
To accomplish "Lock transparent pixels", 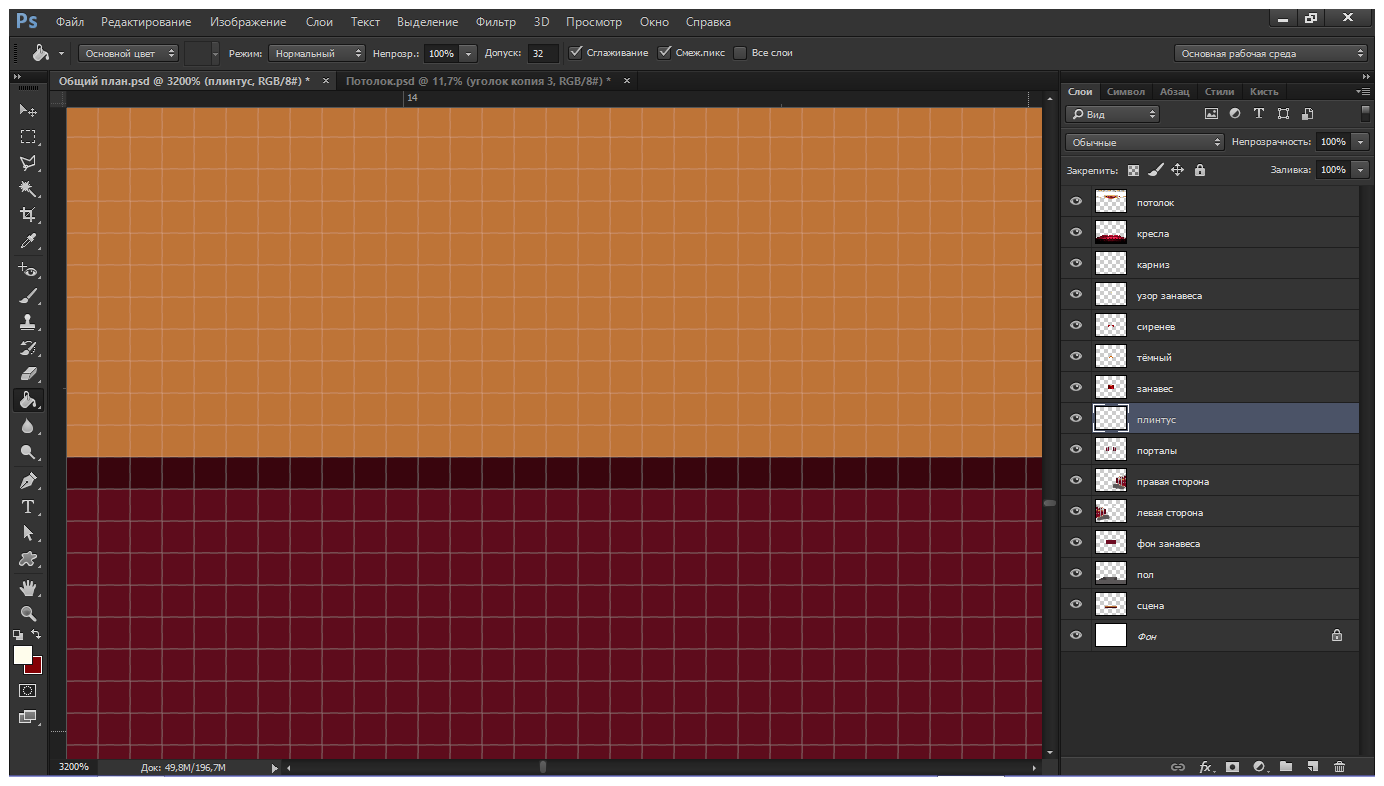I will click(x=1133, y=170).
